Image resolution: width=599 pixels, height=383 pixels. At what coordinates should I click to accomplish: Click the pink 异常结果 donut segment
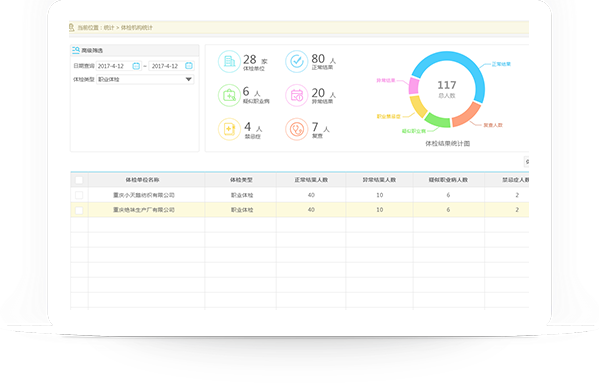pos(414,86)
